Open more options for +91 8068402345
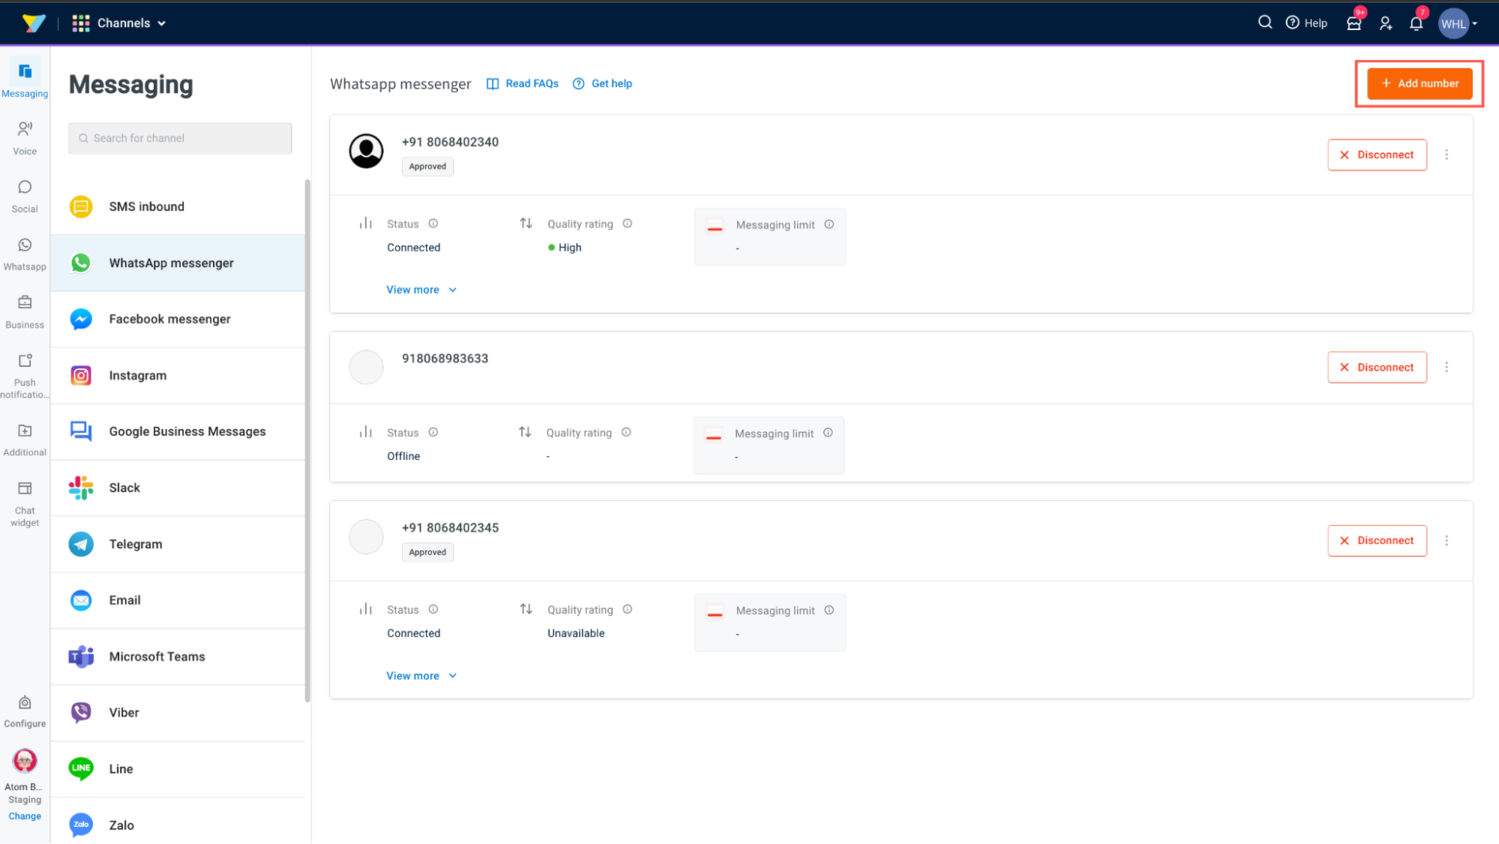This screenshot has height=844, width=1499. pyautogui.click(x=1447, y=540)
